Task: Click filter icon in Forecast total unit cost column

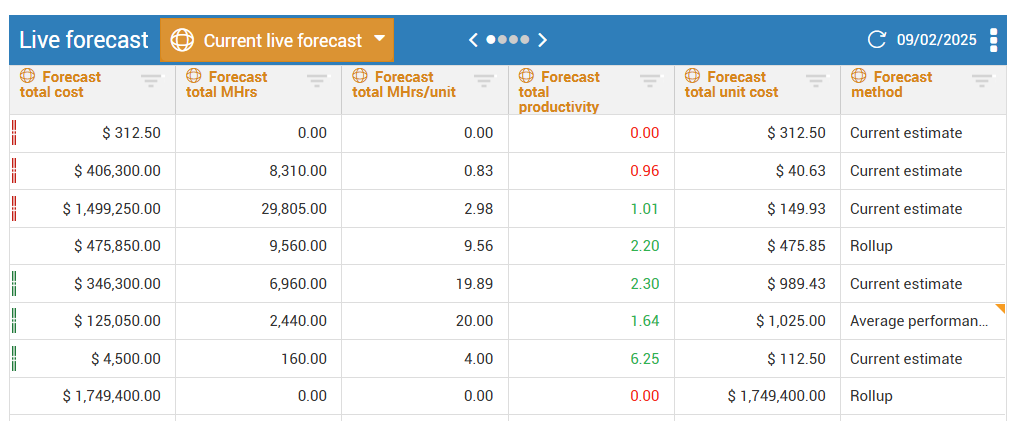Action: 816,80
